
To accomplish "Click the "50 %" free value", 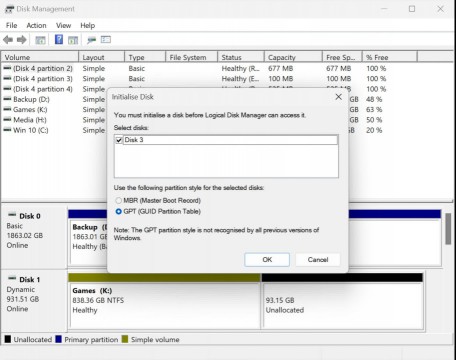I will point(374,120).
